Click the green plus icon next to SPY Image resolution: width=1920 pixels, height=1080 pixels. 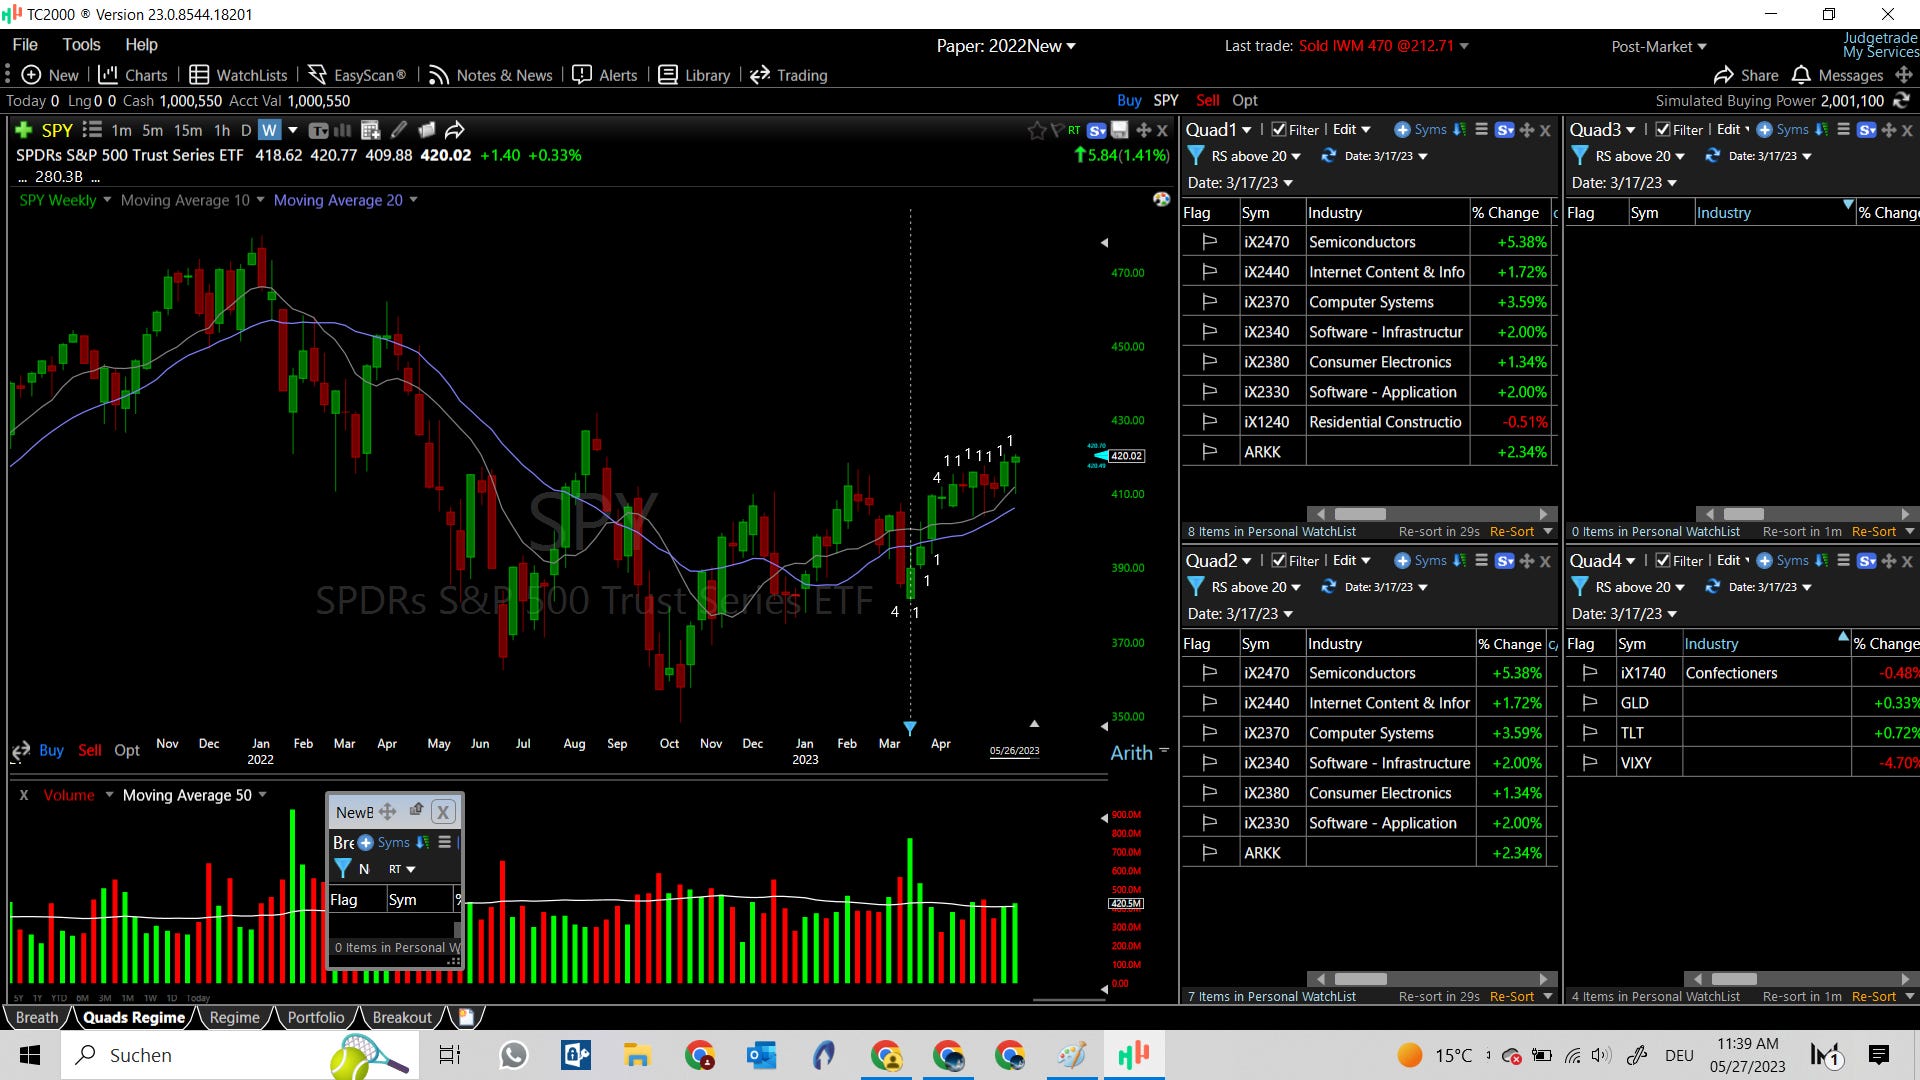(24, 130)
